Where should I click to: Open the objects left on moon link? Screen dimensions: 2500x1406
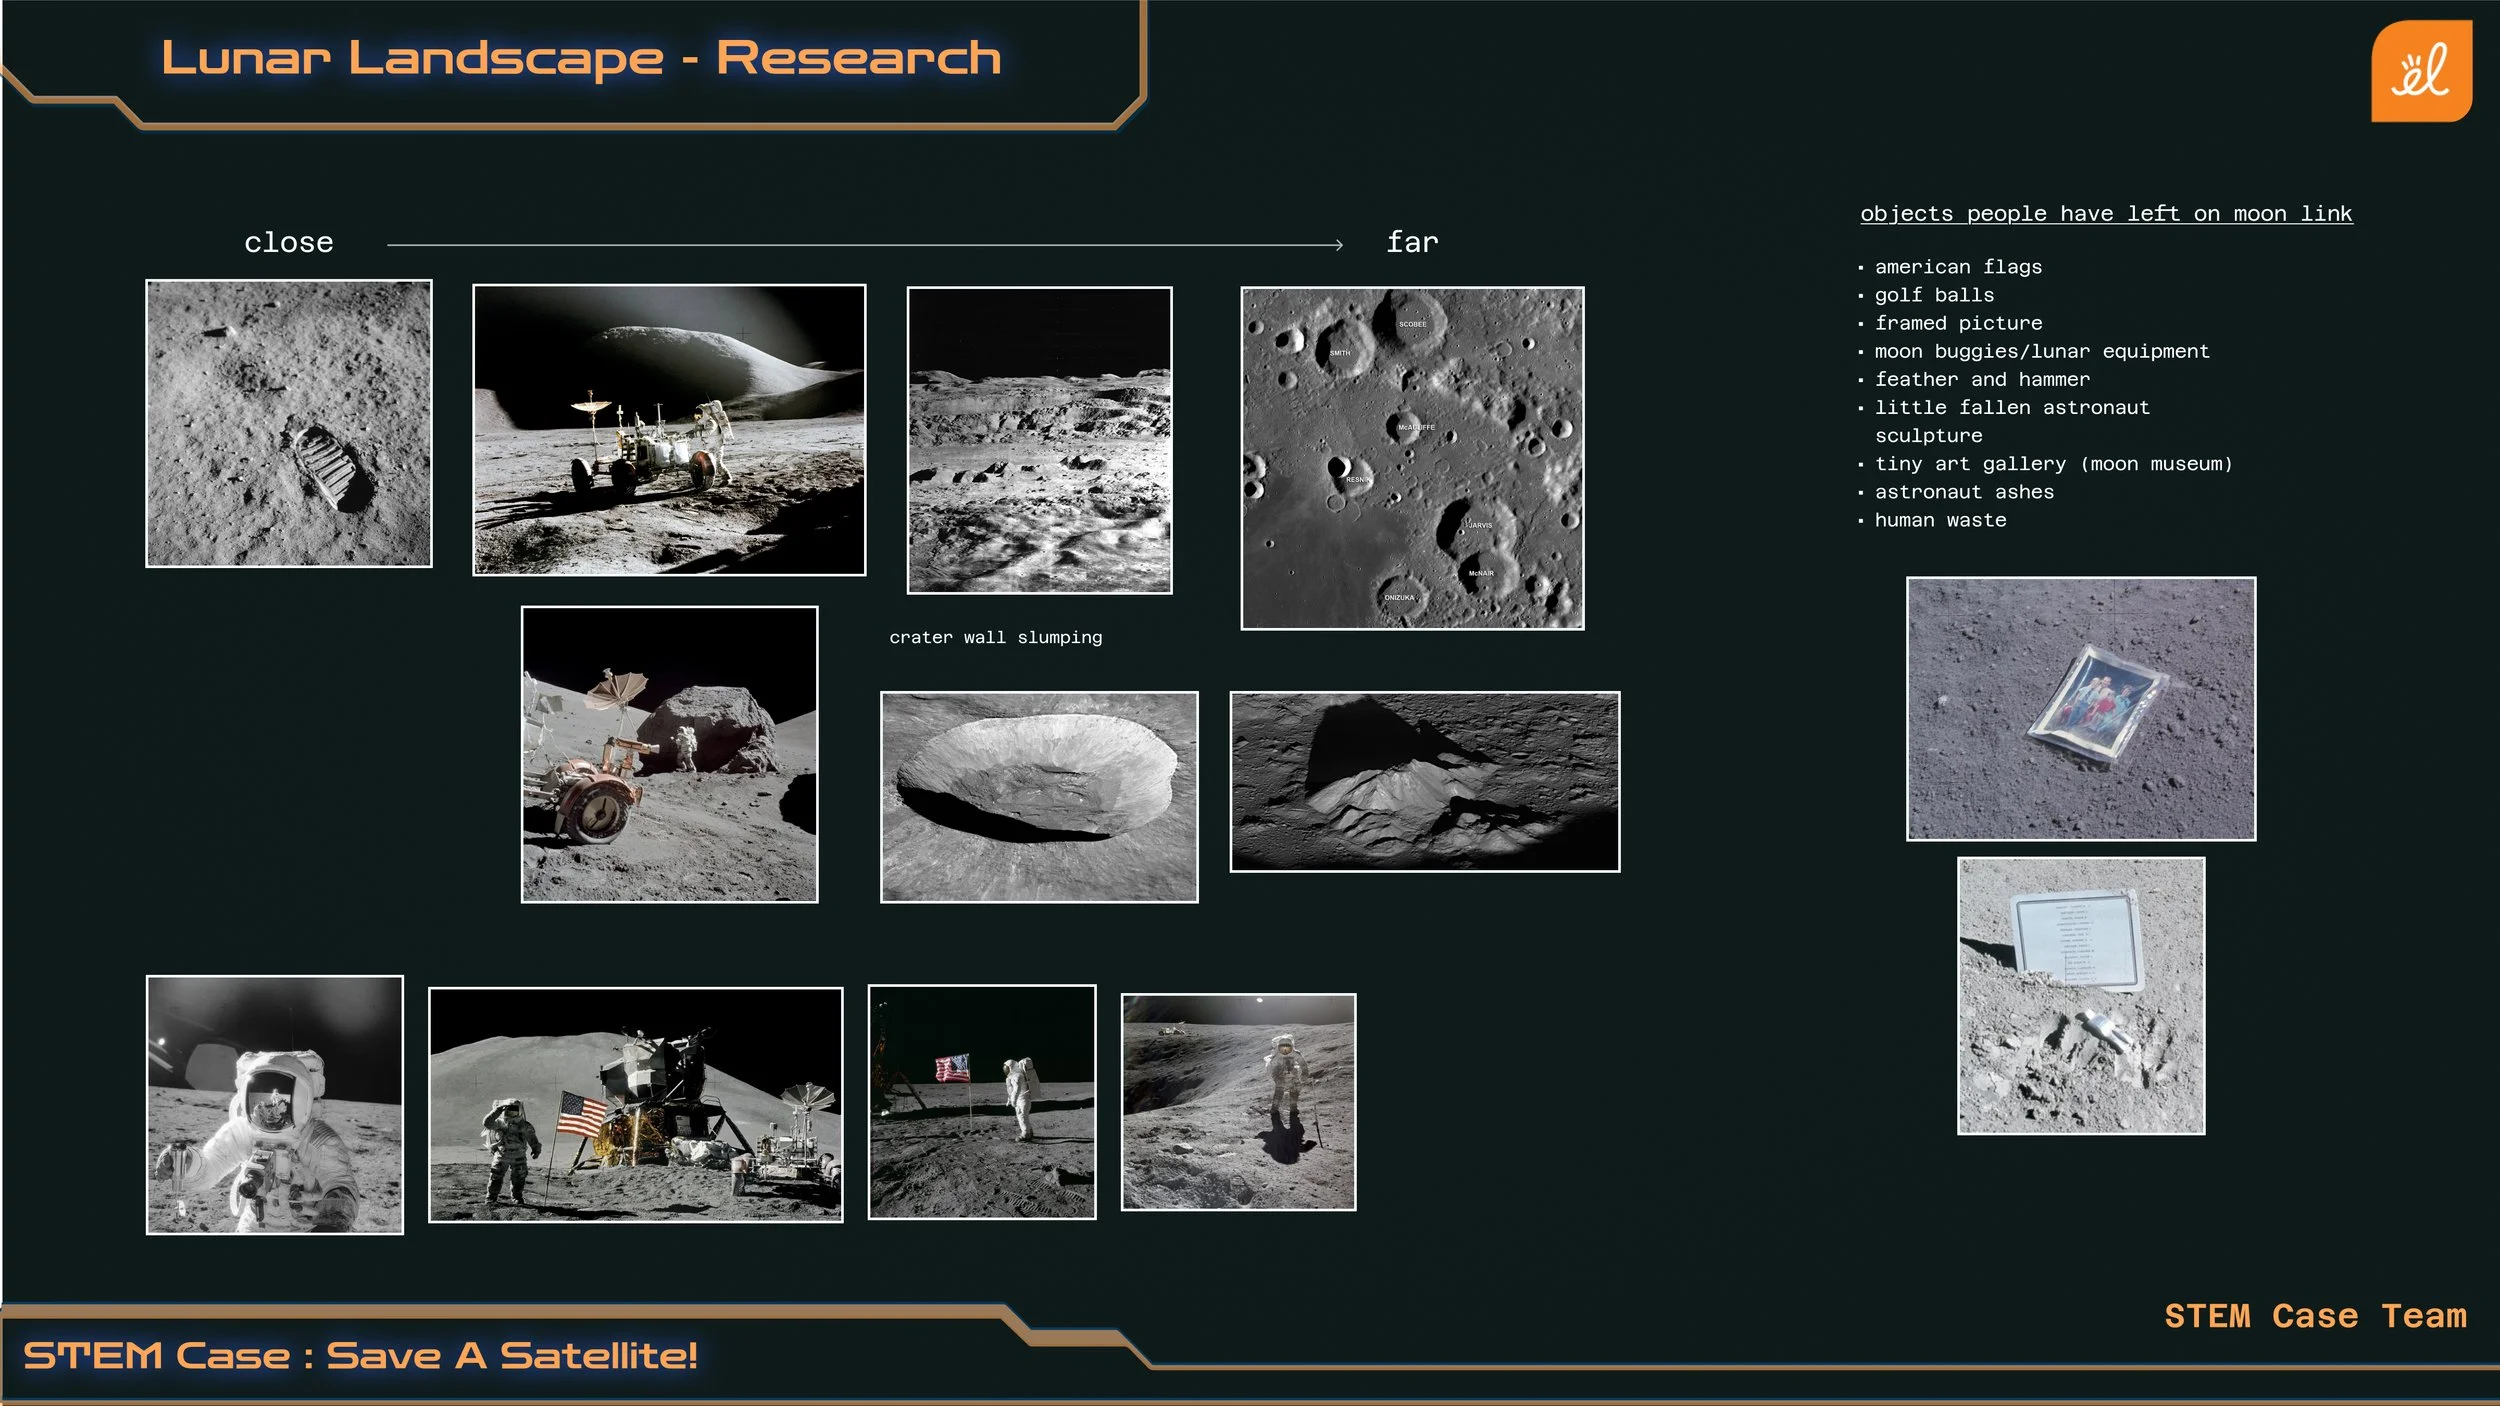[x=2105, y=214]
